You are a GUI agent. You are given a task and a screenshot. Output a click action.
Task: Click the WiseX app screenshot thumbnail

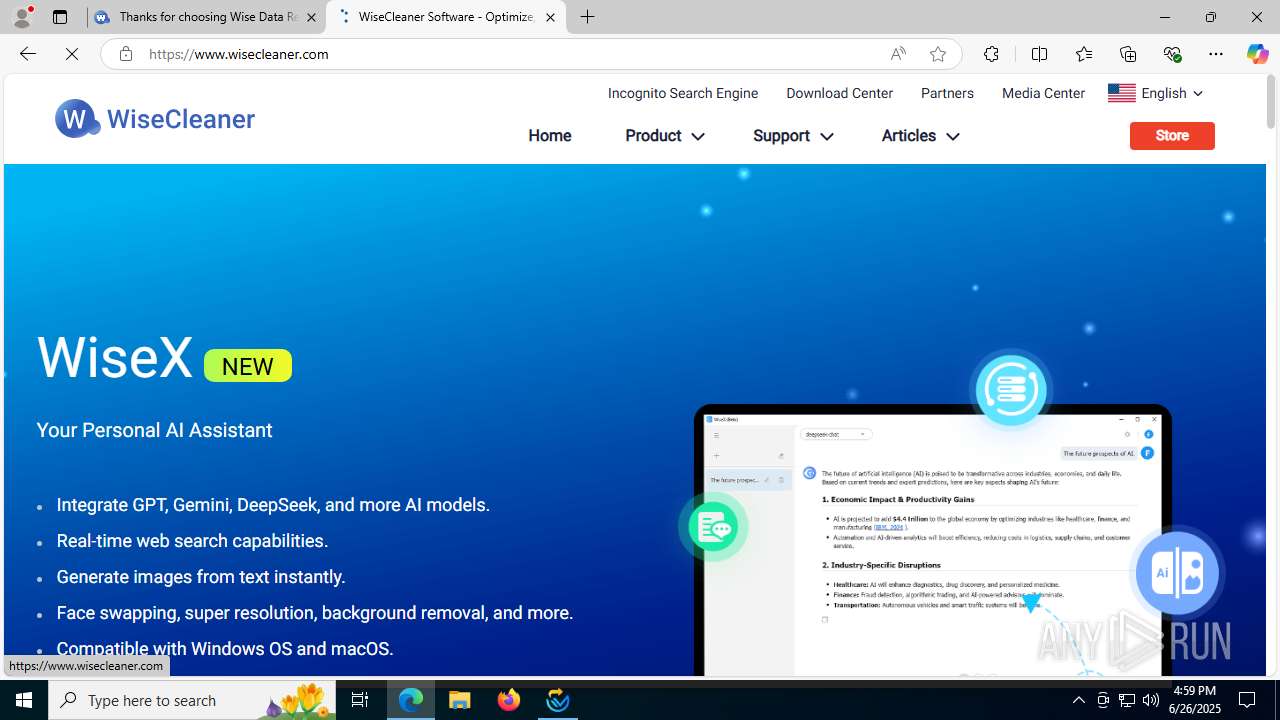click(x=932, y=540)
